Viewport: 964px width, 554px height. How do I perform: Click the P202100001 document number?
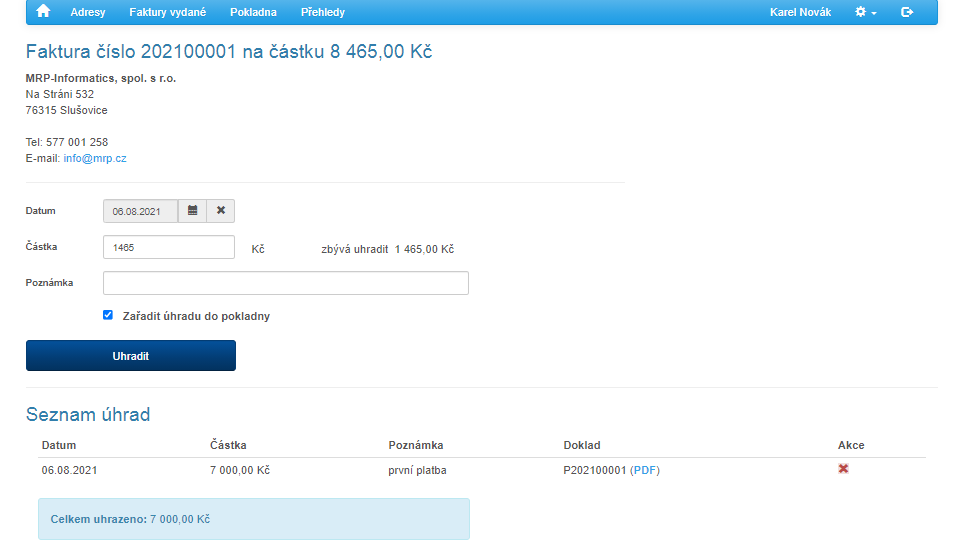[x=595, y=470]
